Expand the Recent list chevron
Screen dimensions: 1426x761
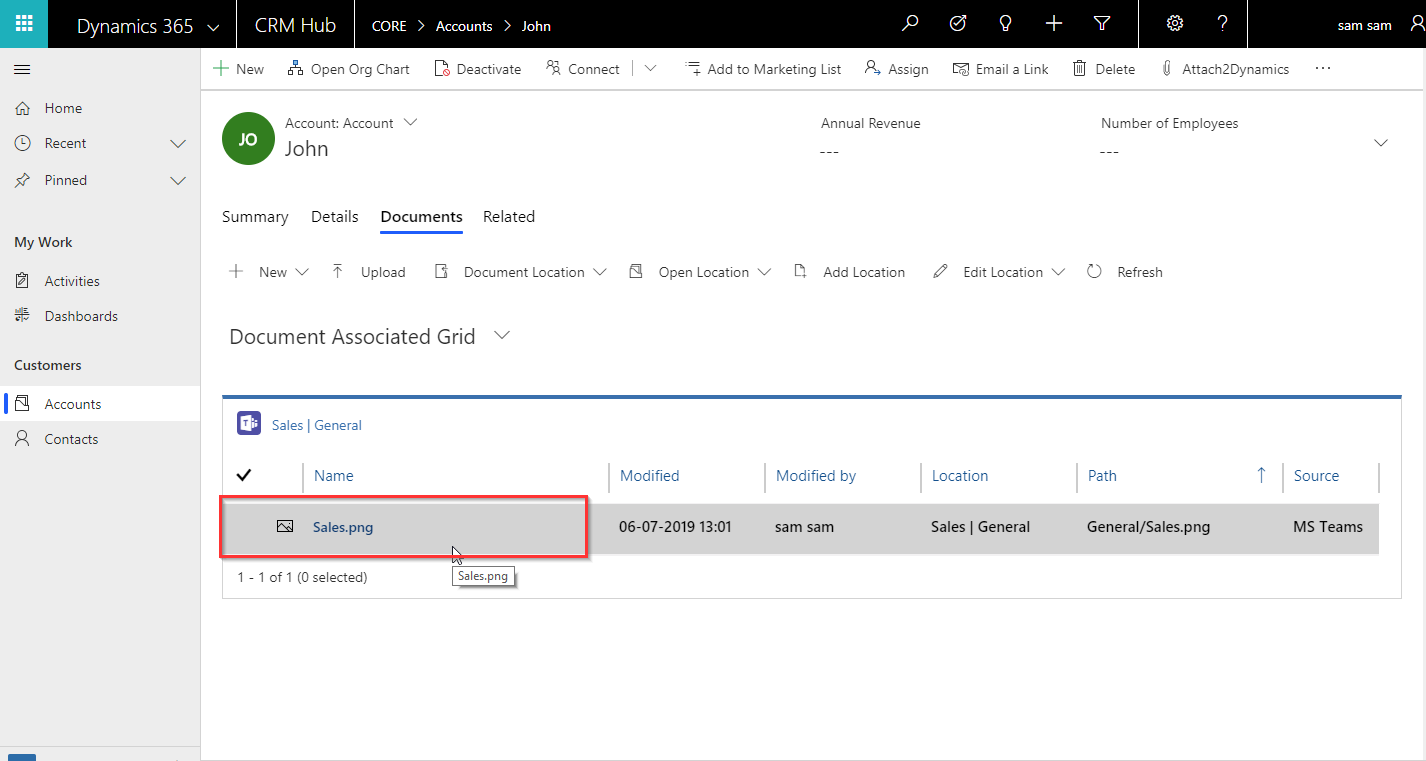[178, 144]
